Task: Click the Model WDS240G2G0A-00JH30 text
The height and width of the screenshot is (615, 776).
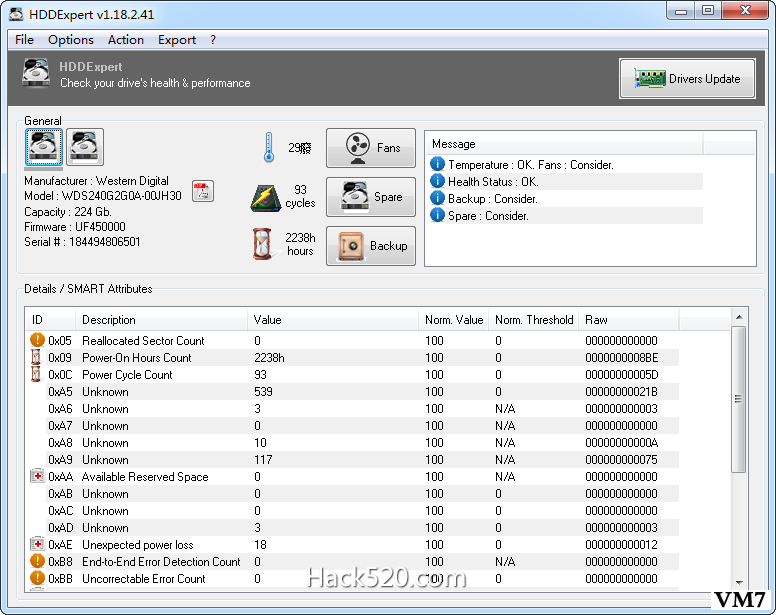Action: point(103,196)
